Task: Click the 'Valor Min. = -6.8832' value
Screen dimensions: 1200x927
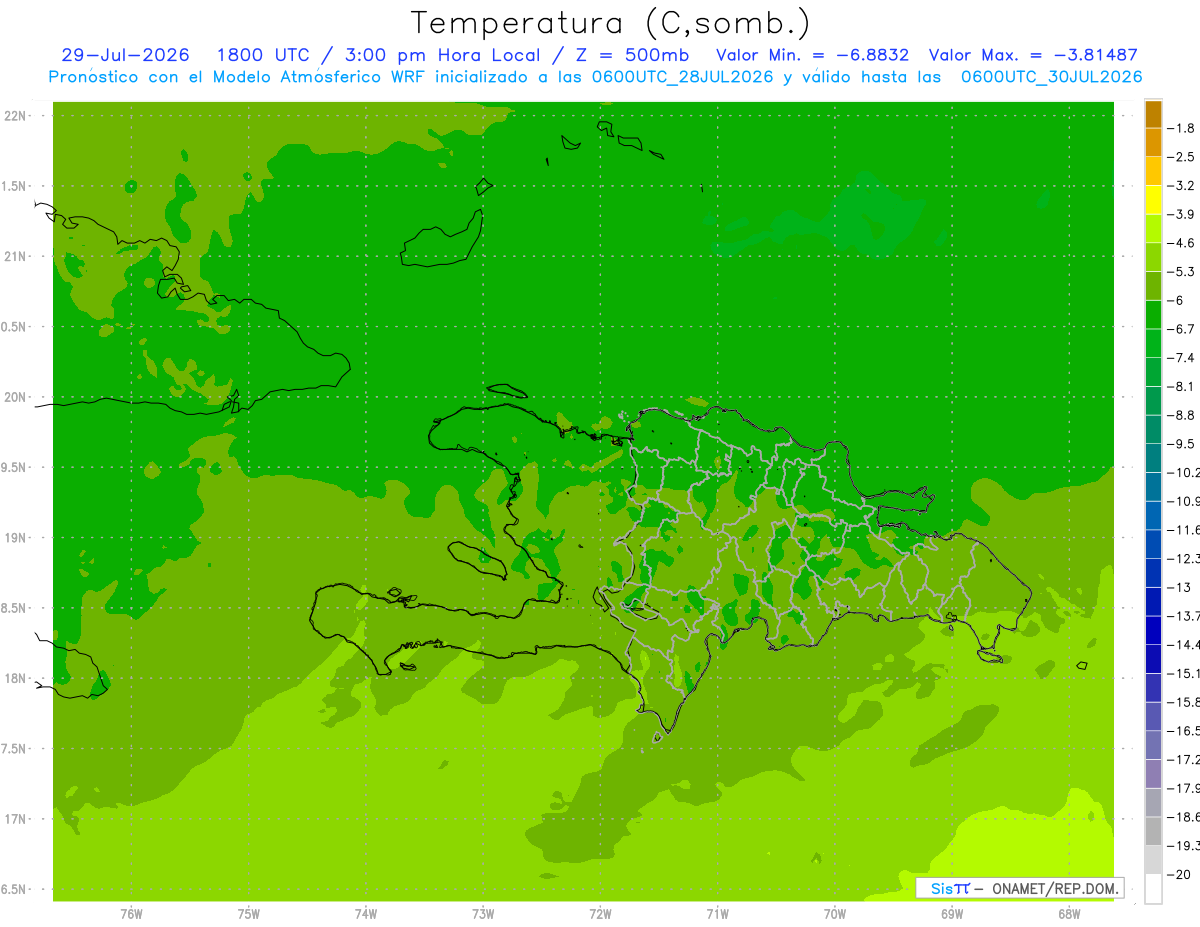Action: point(812,55)
